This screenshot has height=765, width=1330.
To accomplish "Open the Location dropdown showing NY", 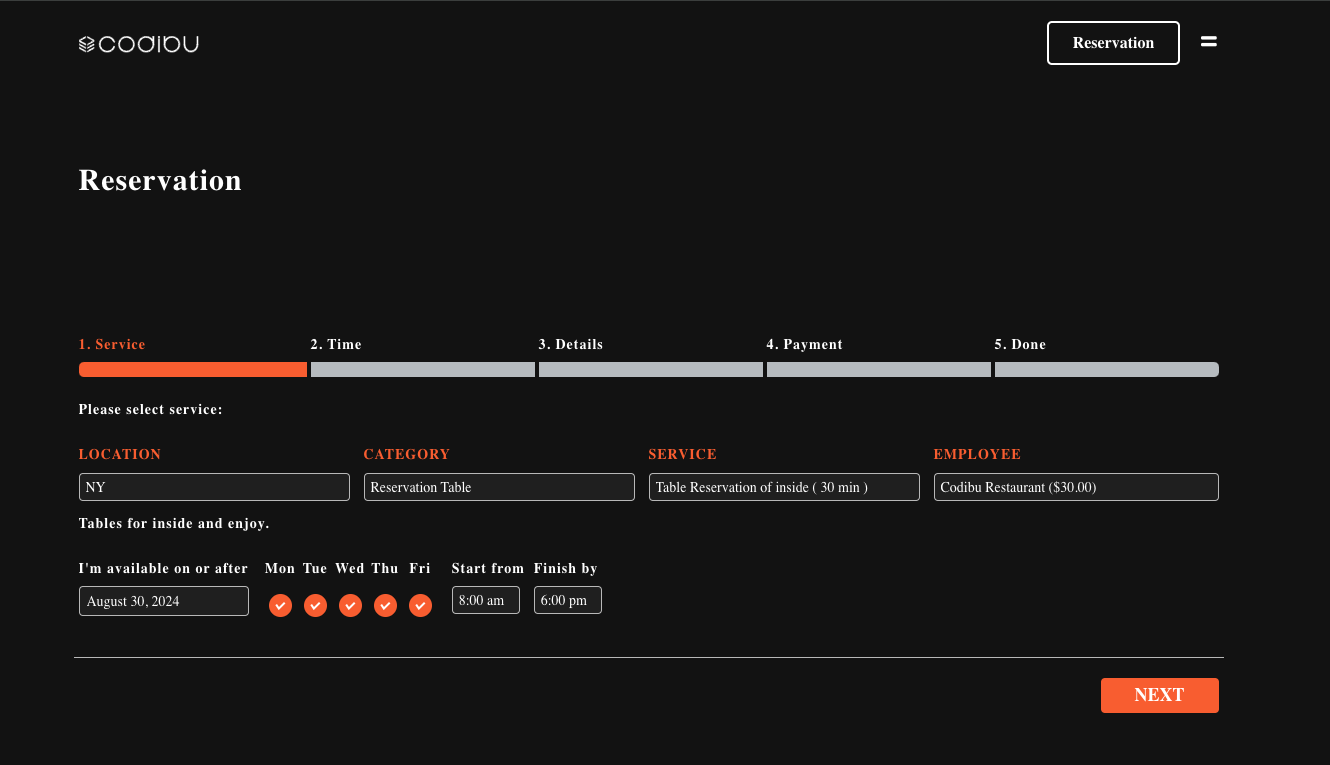I will coord(214,487).
